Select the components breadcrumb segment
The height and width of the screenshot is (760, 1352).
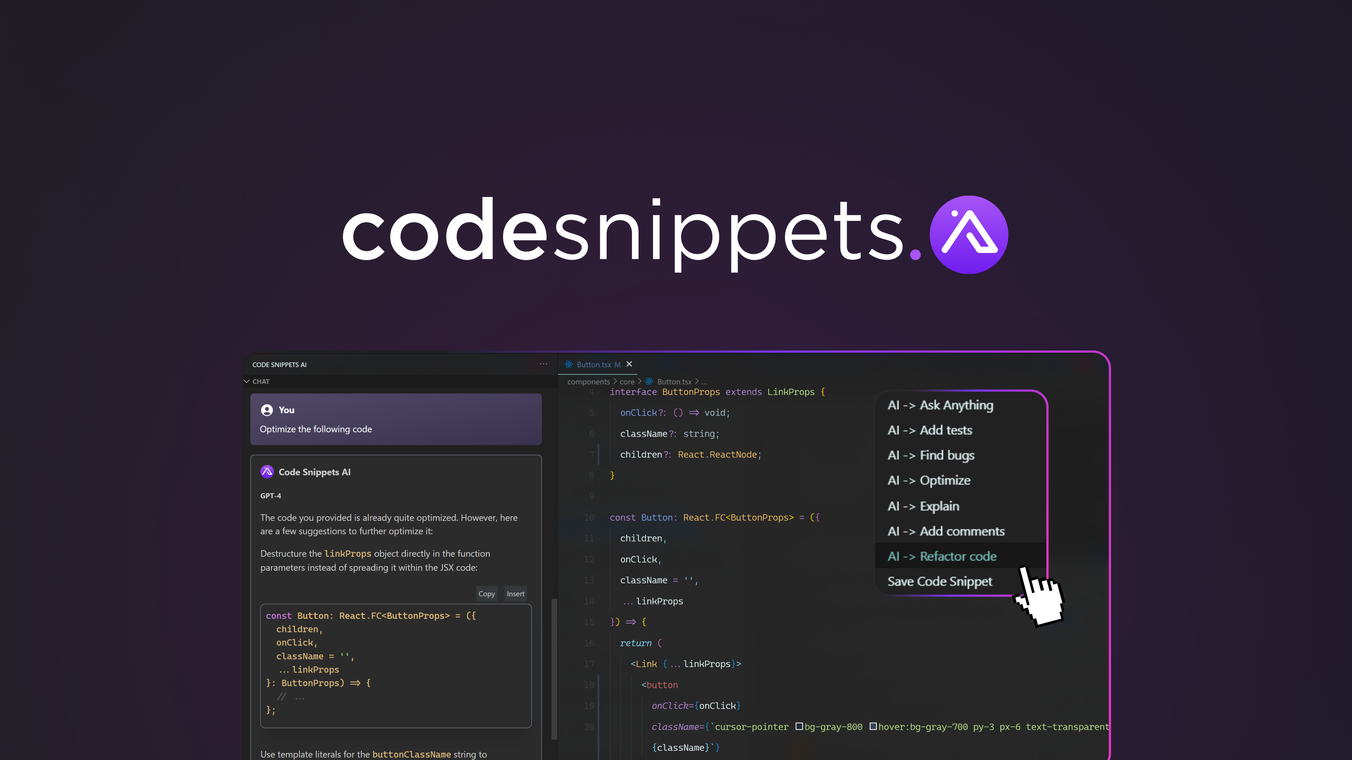pos(588,382)
